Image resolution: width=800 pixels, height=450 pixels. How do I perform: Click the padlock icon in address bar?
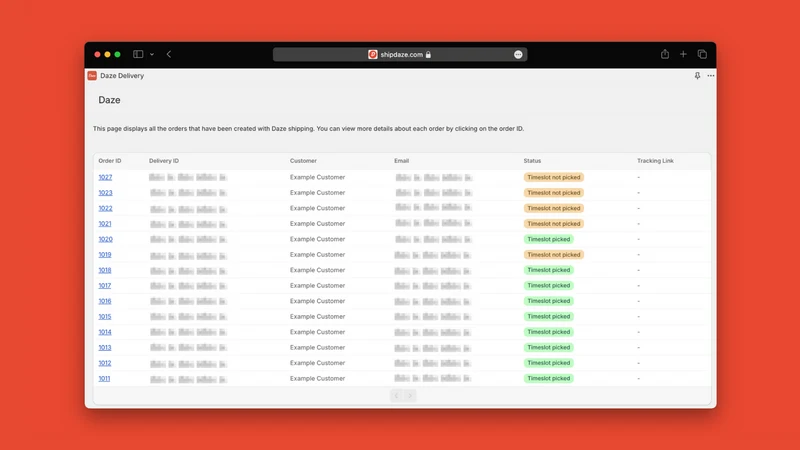point(428,55)
